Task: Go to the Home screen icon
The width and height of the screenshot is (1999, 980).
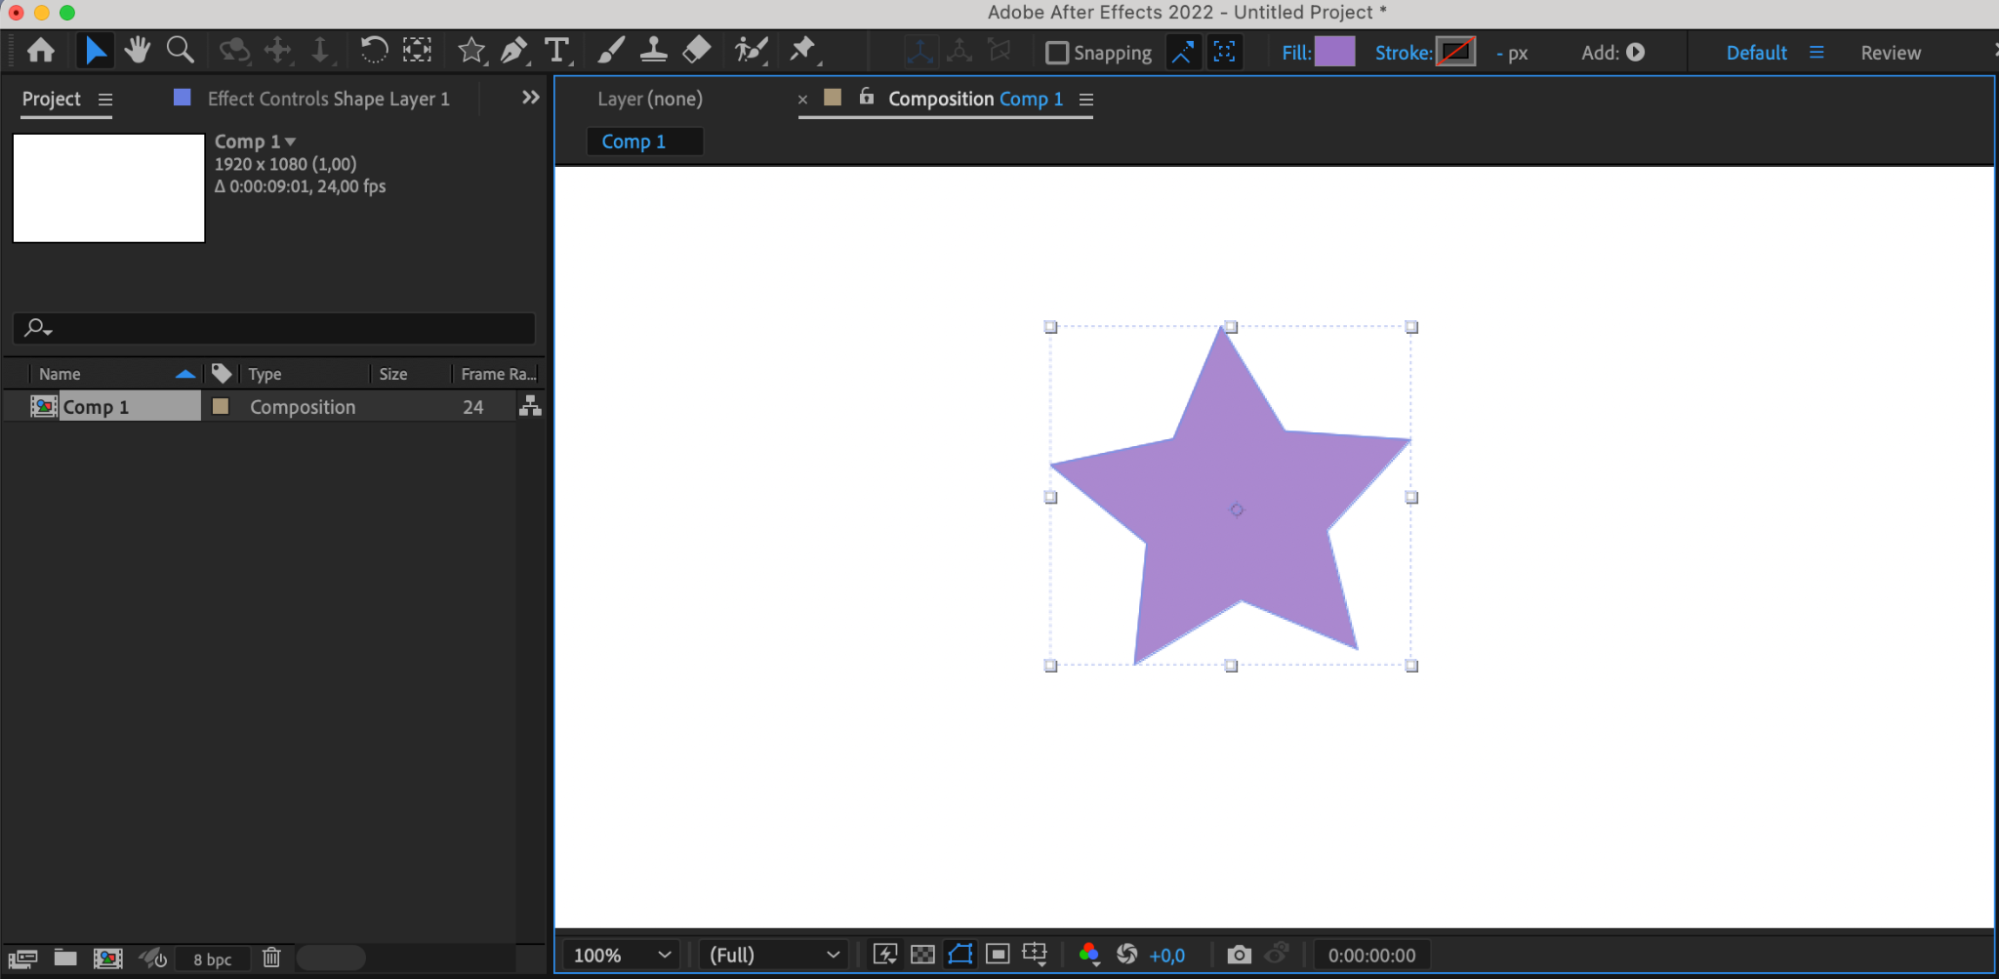Action: [x=41, y=50]
